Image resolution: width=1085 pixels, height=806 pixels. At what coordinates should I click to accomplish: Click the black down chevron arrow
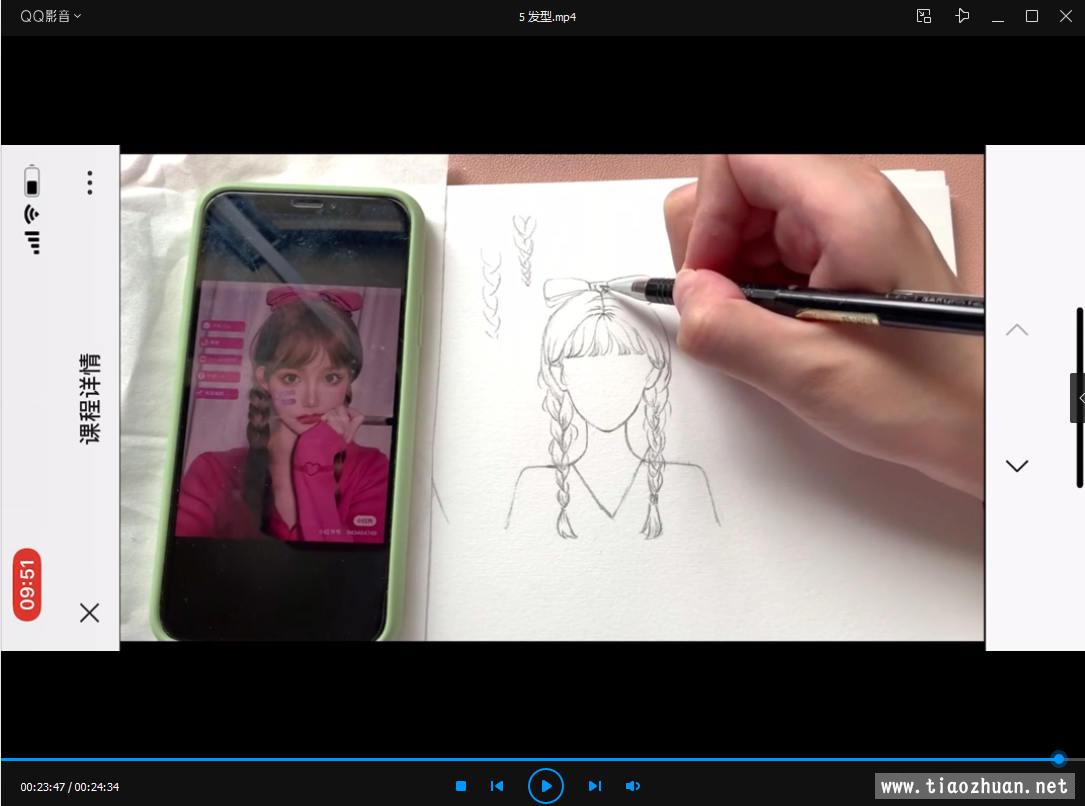tap(1016, 466)
